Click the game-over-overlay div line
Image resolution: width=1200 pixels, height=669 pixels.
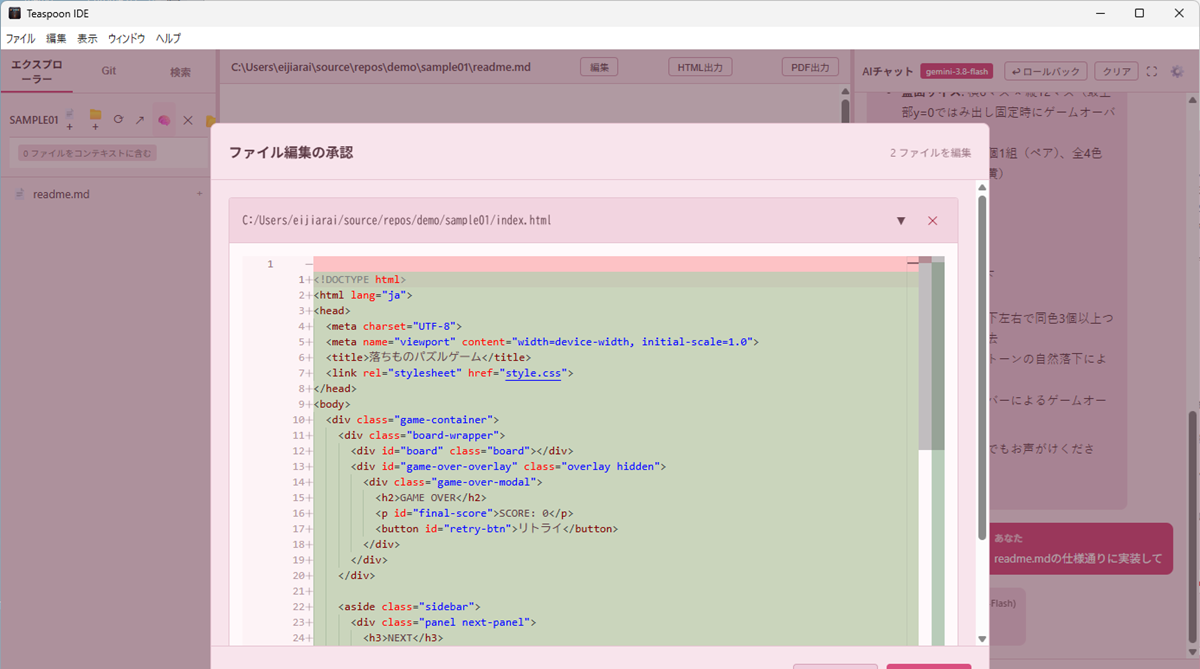point(508,466)
